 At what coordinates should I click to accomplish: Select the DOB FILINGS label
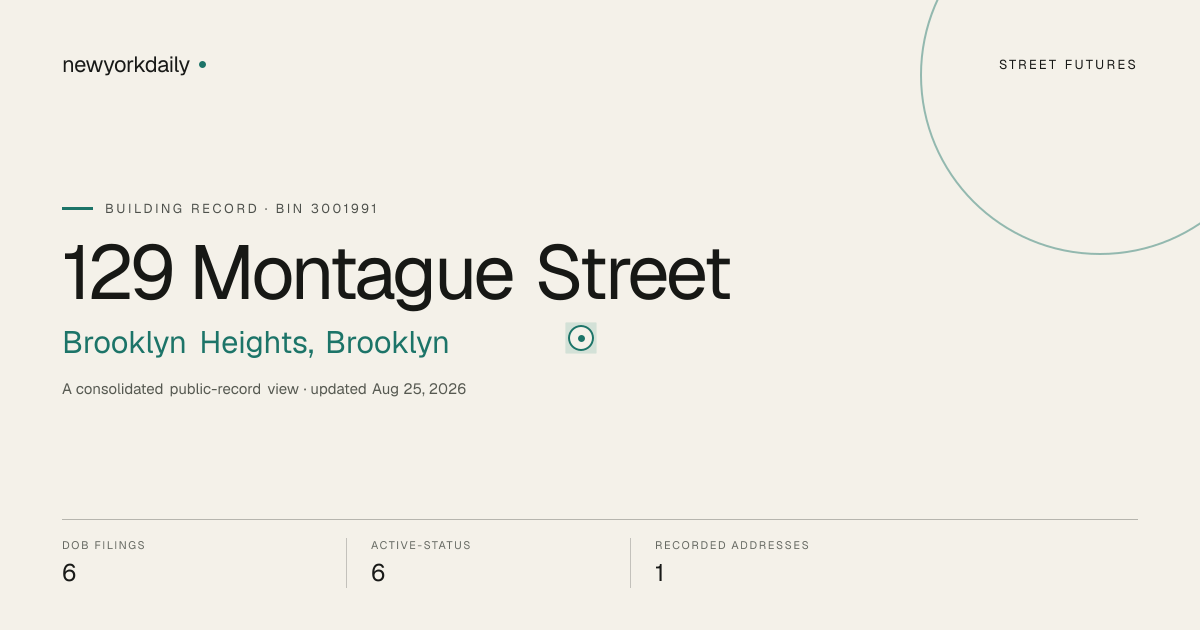pos(104,545)
